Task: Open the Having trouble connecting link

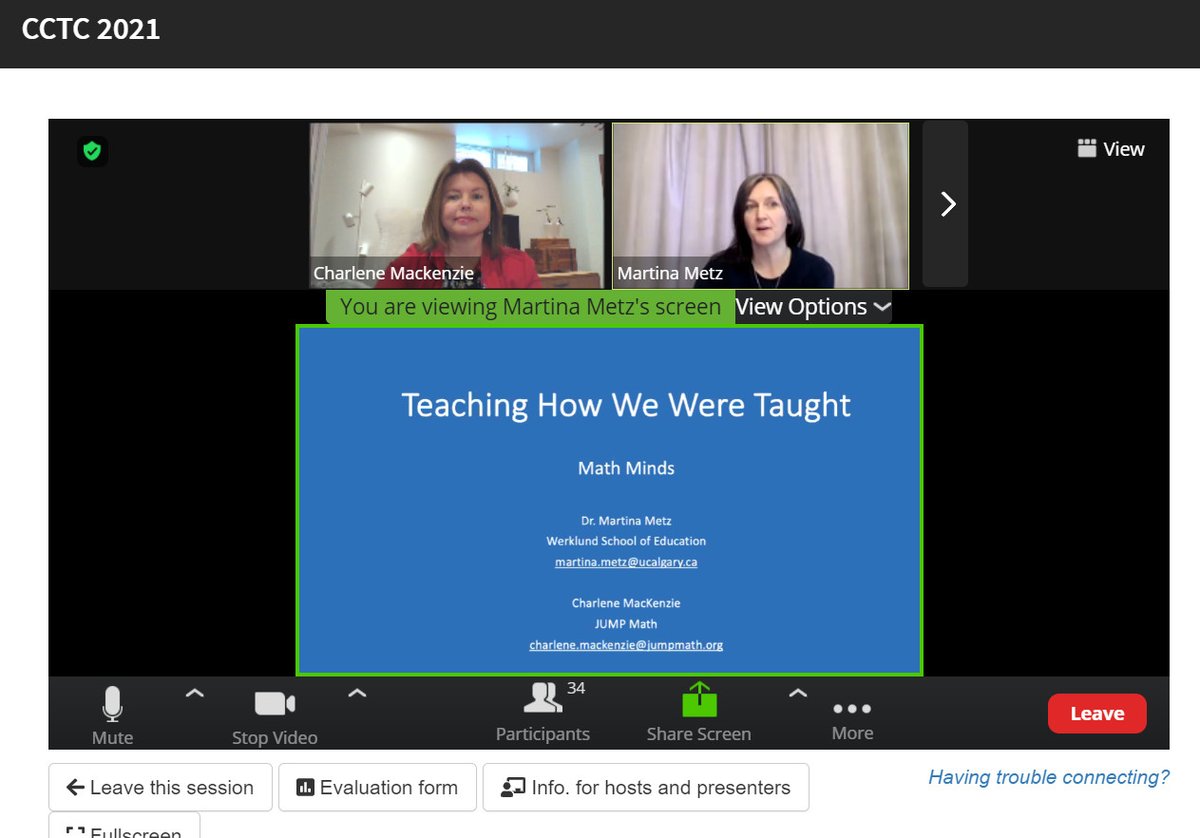Action: (1047, 777)
